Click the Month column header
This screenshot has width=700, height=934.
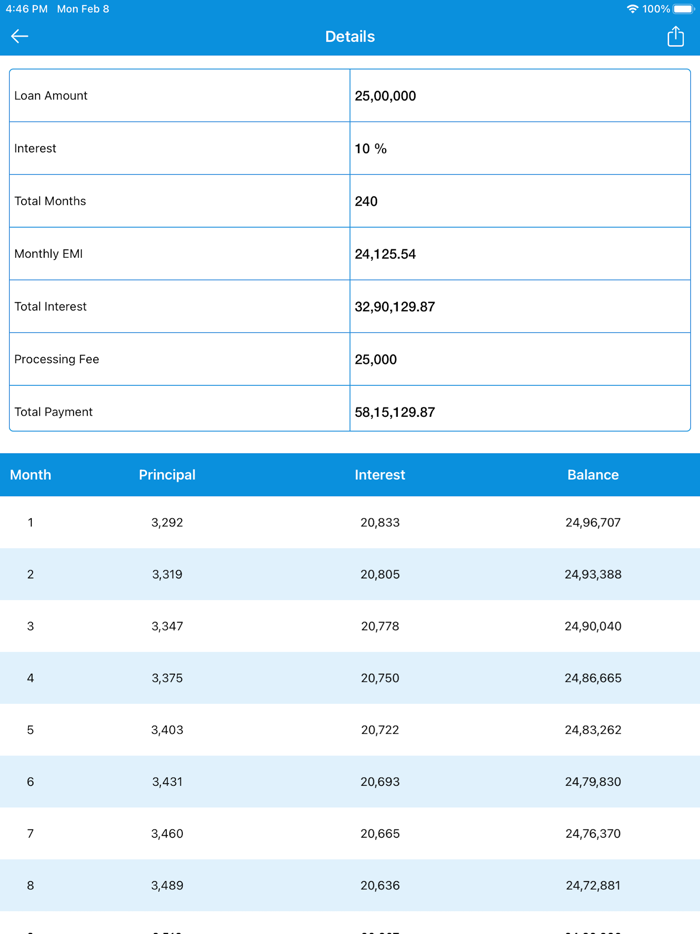click(31, 474)
